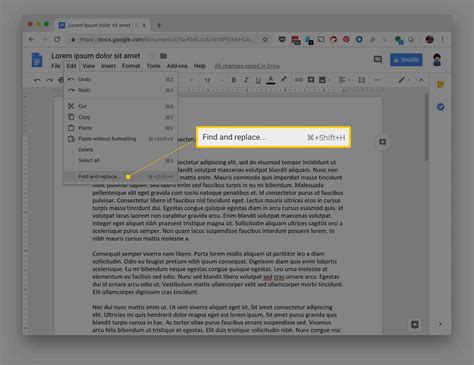Viewport: 474px width, 365px height.
Task: Choose Find and replace in Edit menu
Action: [120, 177]
